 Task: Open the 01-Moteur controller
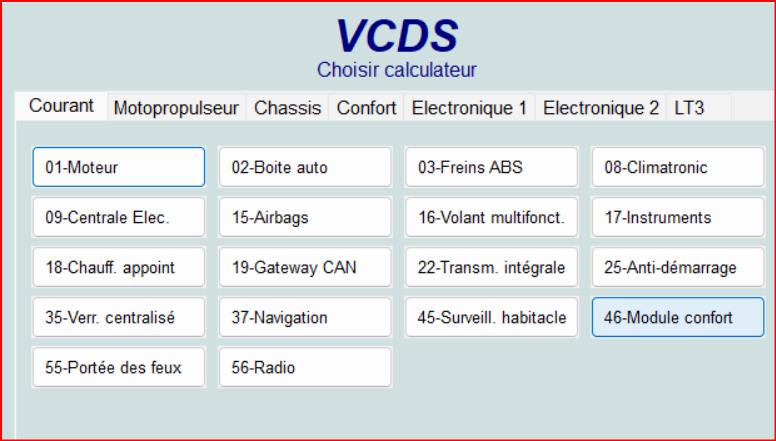pyautogui.click(x=118, y=167)
